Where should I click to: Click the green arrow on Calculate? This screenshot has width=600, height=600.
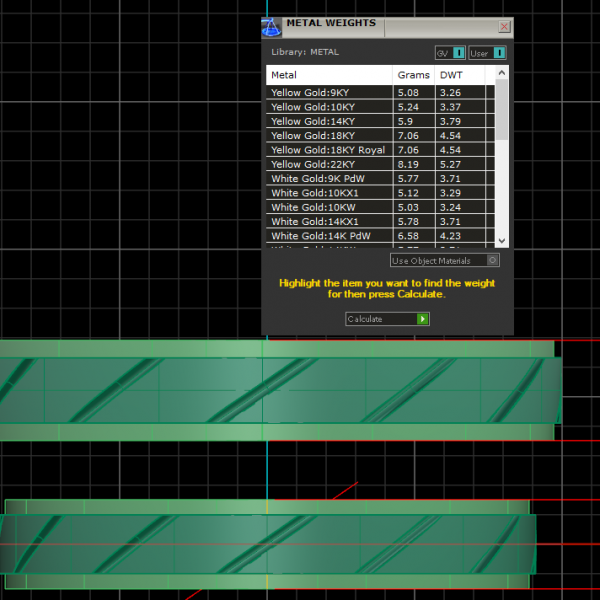pos(423,319)
